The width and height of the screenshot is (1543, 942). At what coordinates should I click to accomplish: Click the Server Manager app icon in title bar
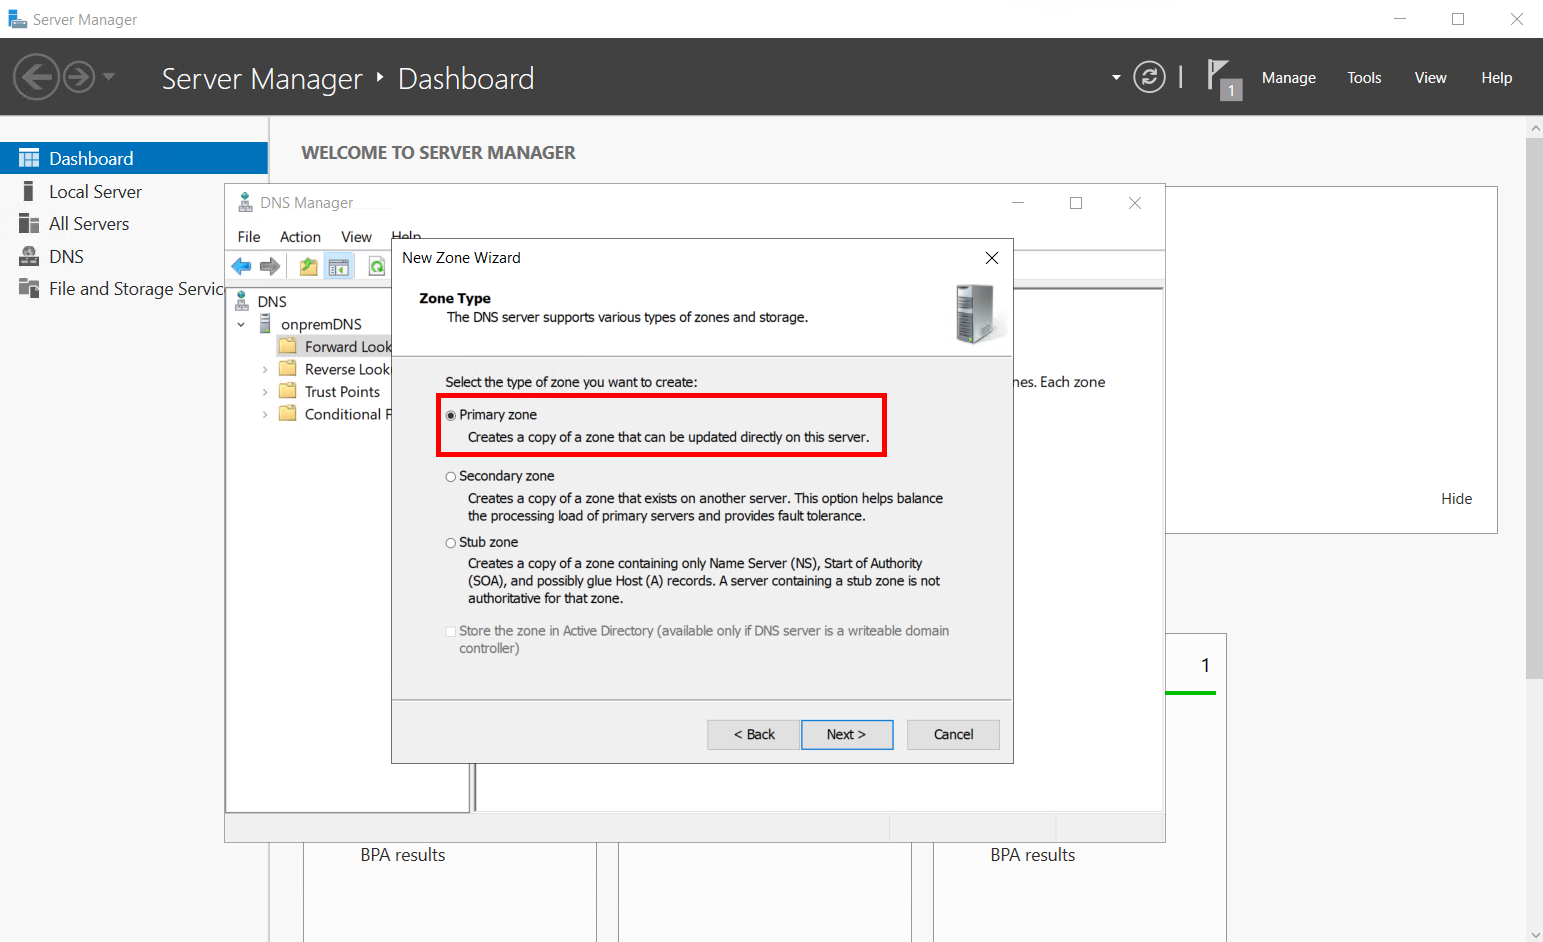pyautogui.click(x=17, y=19)
